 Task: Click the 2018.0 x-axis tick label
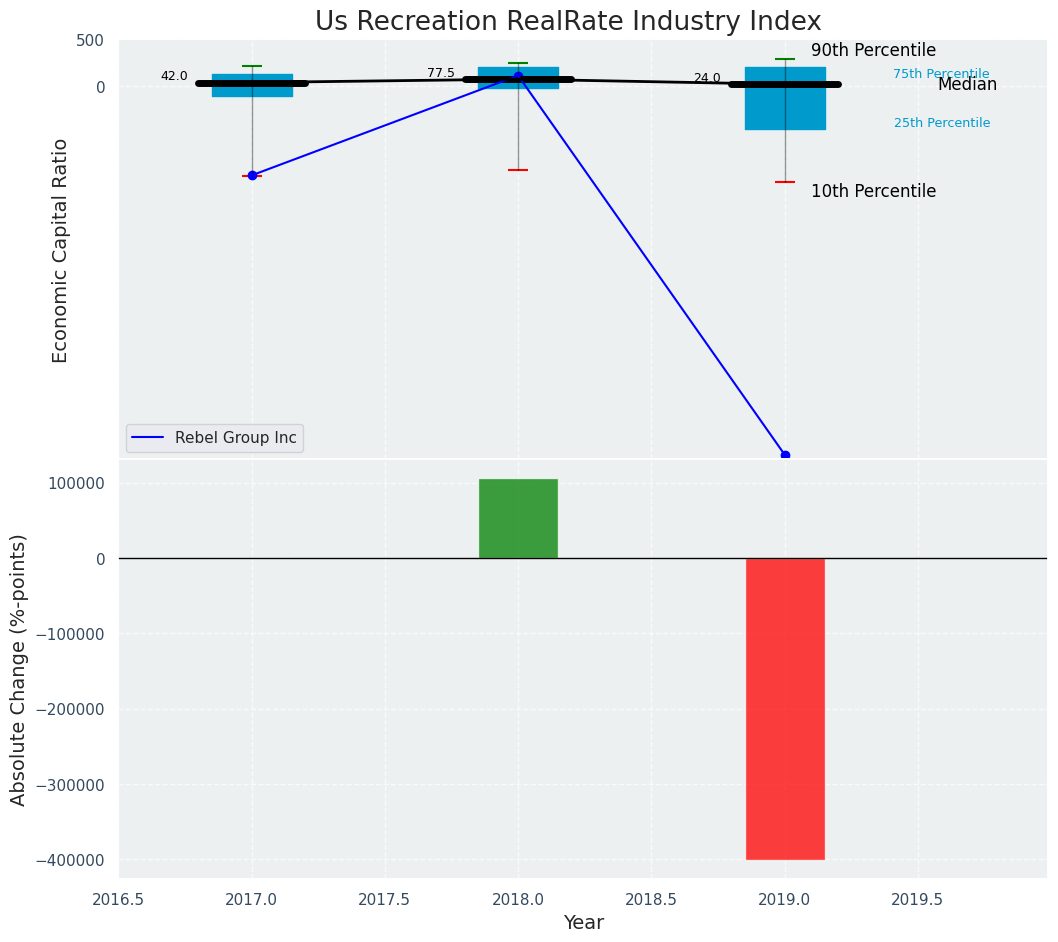[x=518, y=899]
